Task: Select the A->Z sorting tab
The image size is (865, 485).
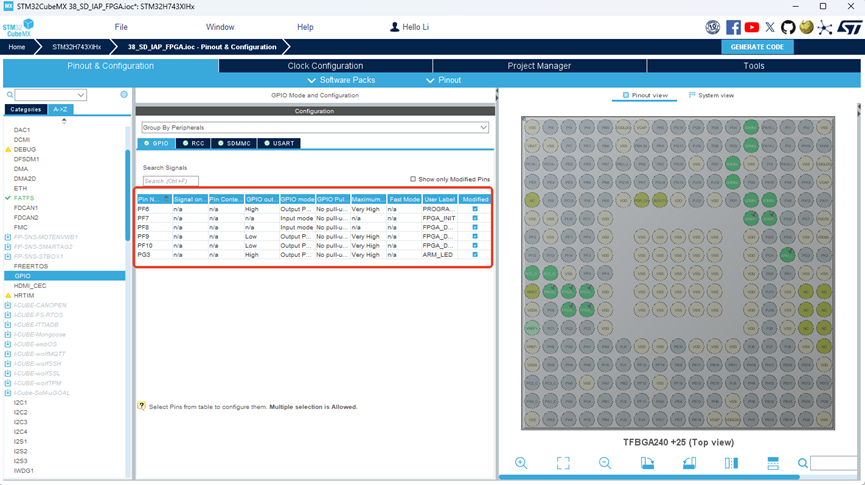Action: [x=60, y=109]
